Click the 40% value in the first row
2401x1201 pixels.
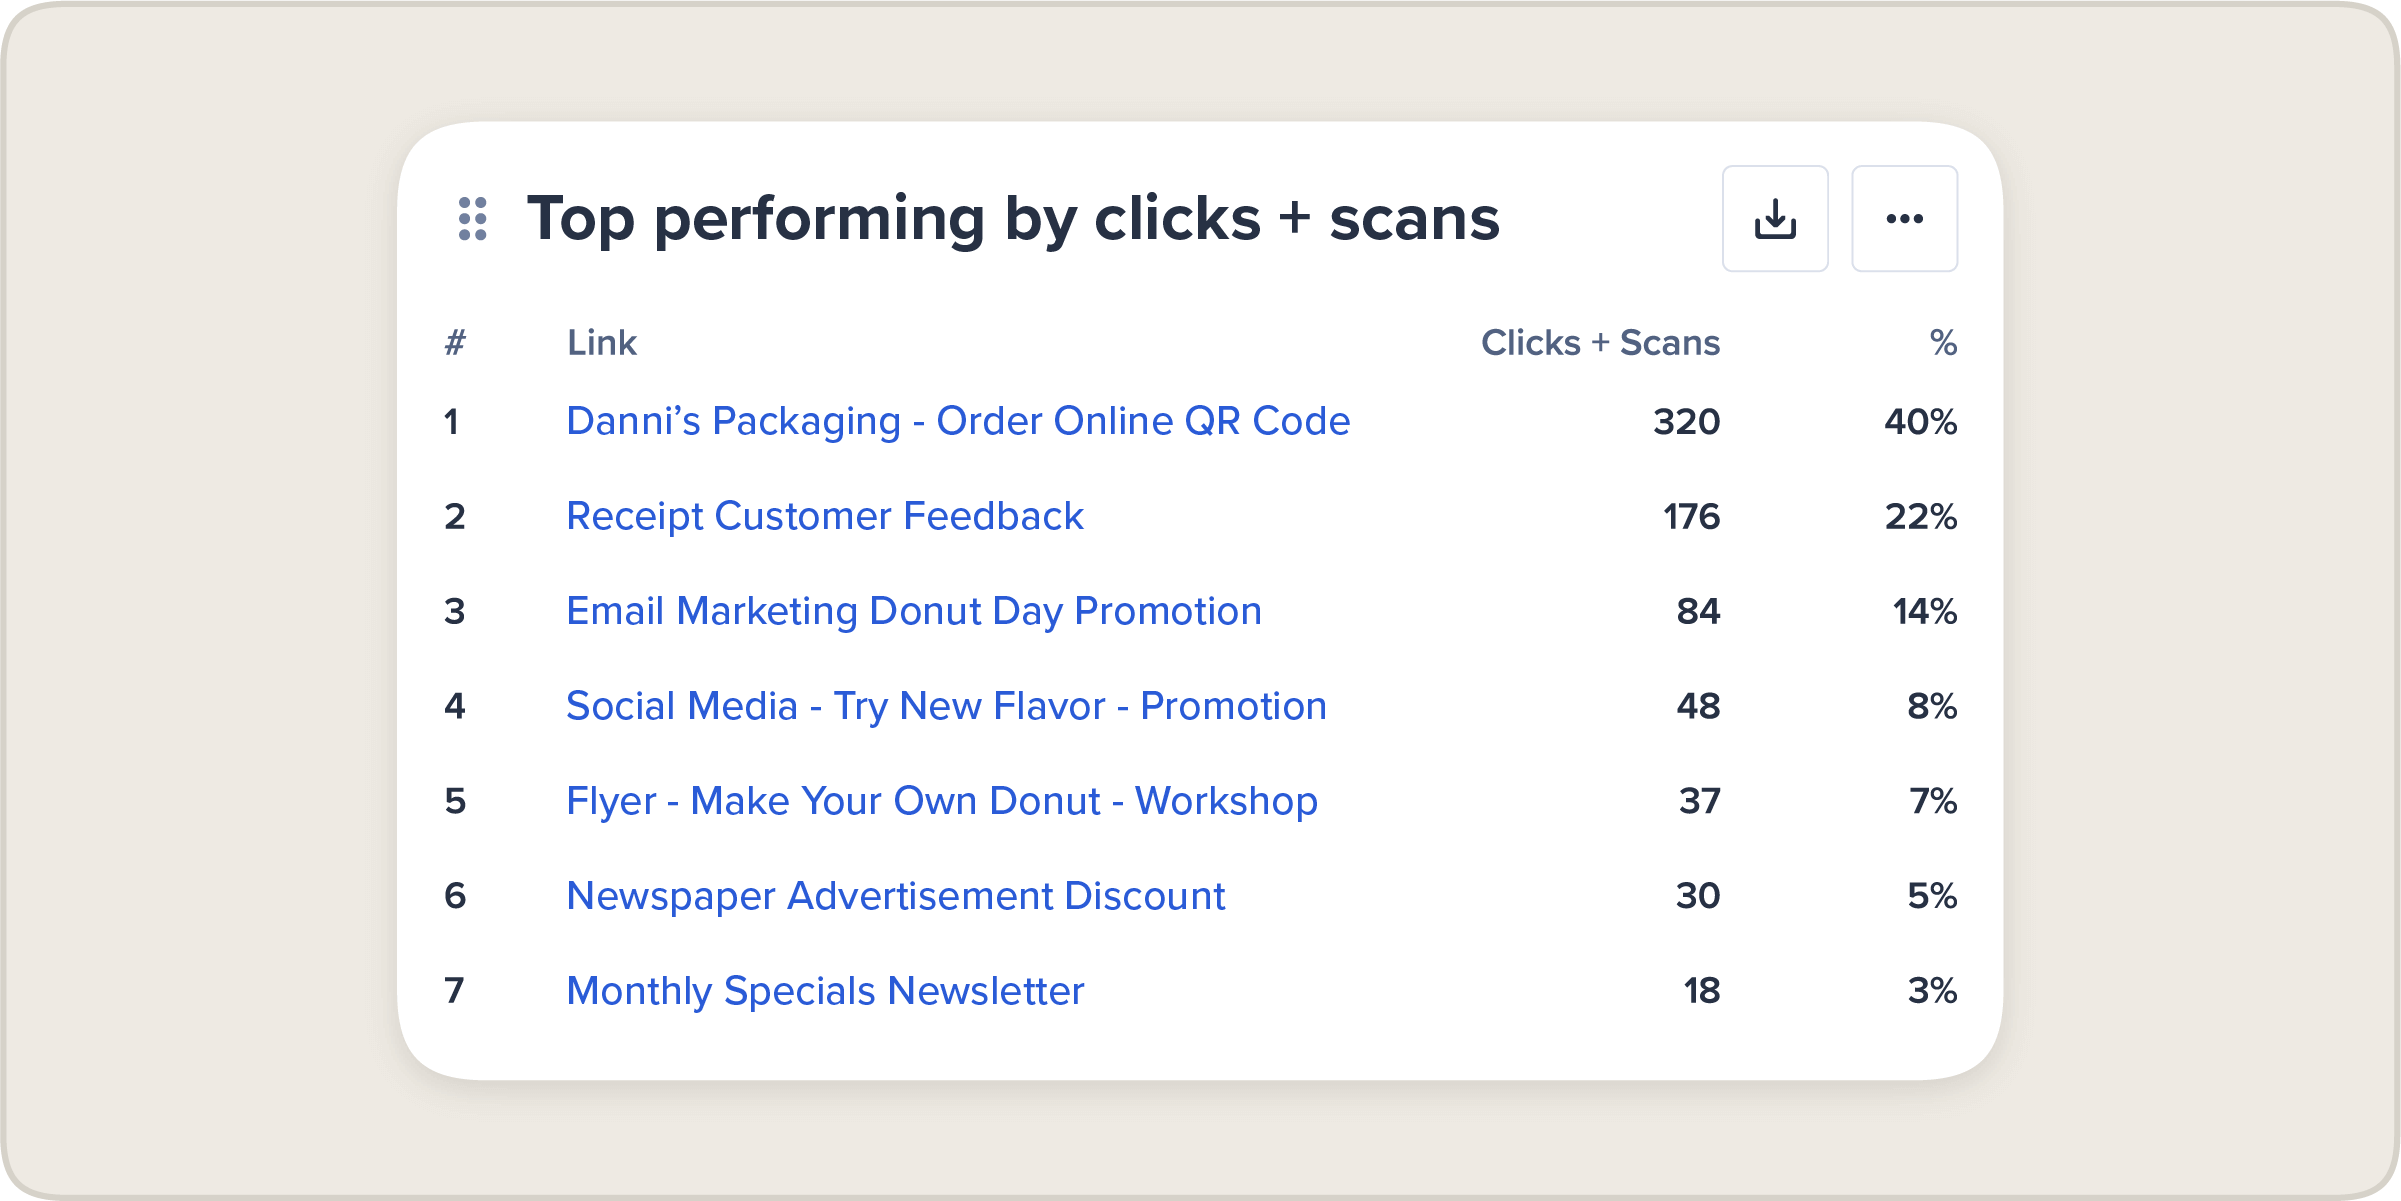pyautogui.click(x=1920, y=422)
